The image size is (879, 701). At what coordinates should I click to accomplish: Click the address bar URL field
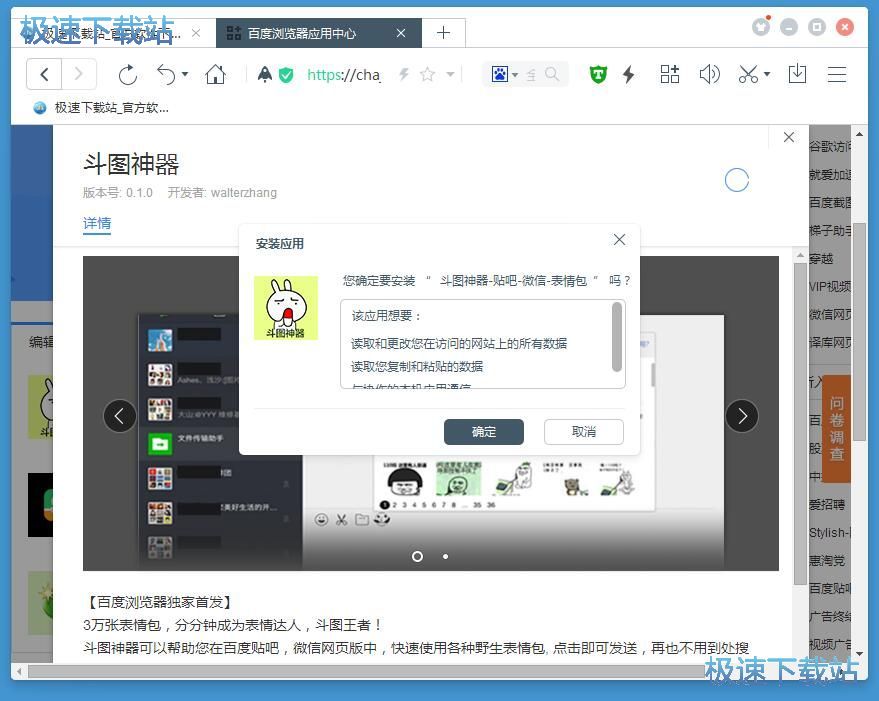pos(344,74)
